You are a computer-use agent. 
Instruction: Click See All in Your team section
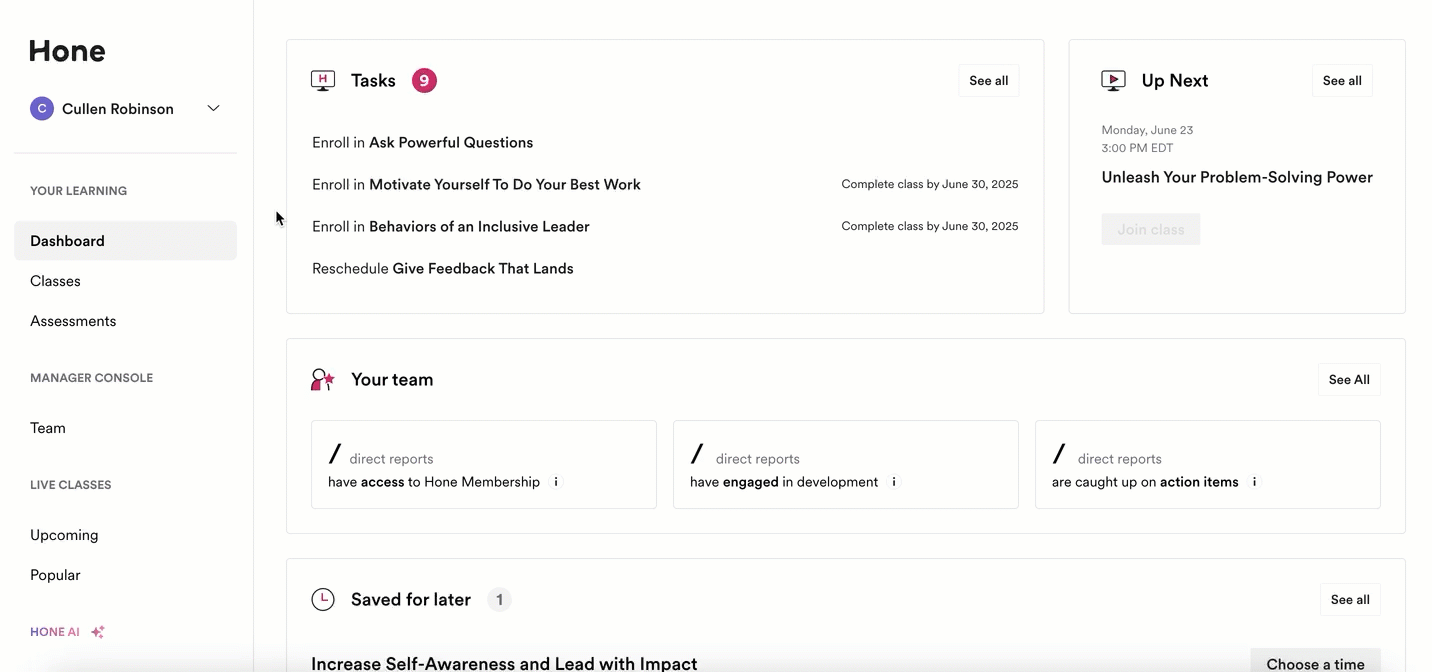(1349, 380)
